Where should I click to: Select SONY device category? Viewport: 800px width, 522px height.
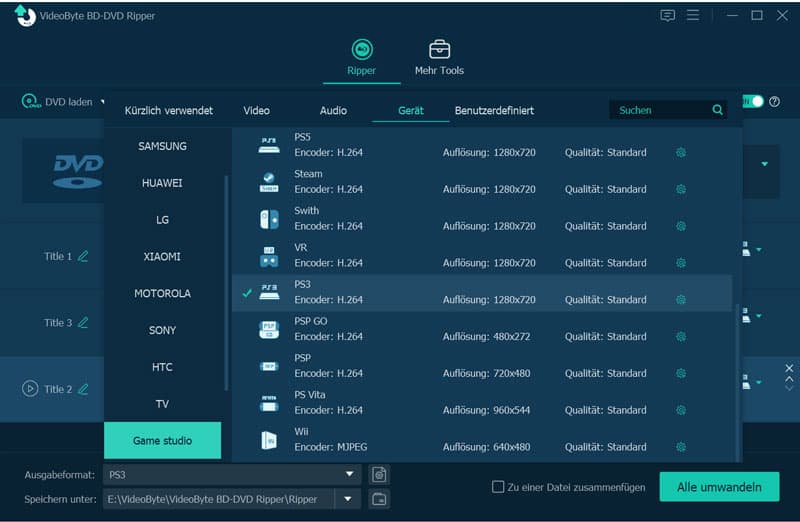162,330
